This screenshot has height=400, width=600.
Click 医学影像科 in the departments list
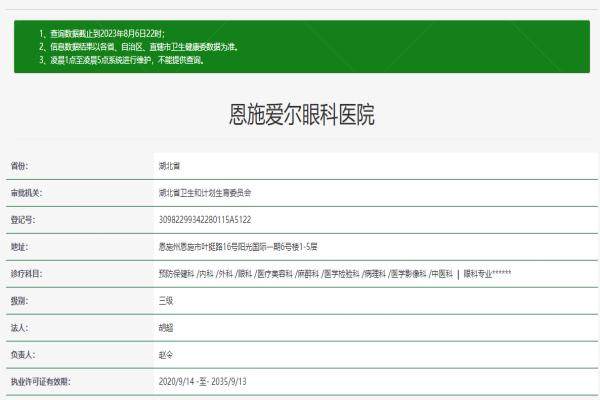(409, 274)
